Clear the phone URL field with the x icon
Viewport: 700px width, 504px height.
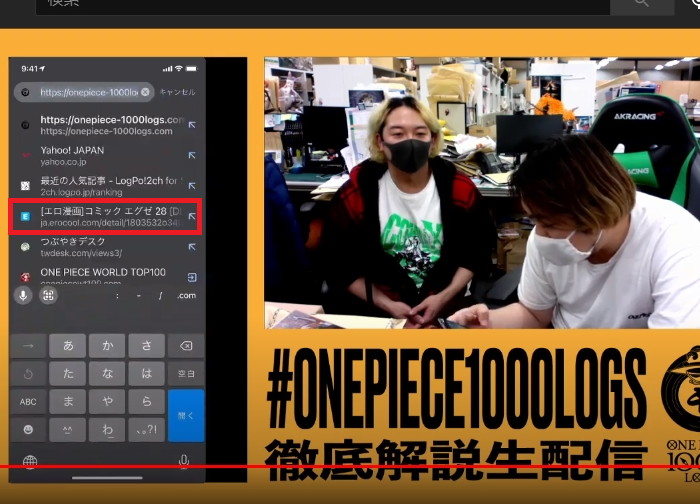point(145,92)
